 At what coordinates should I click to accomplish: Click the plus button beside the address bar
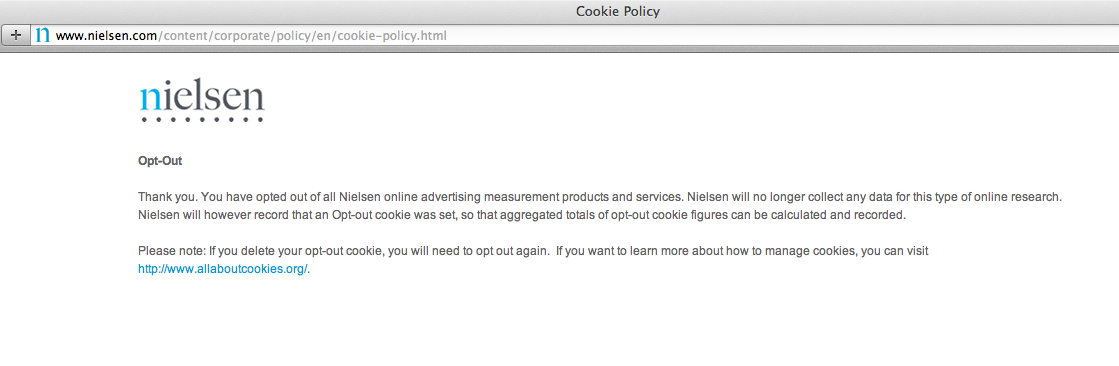(16, 34)
